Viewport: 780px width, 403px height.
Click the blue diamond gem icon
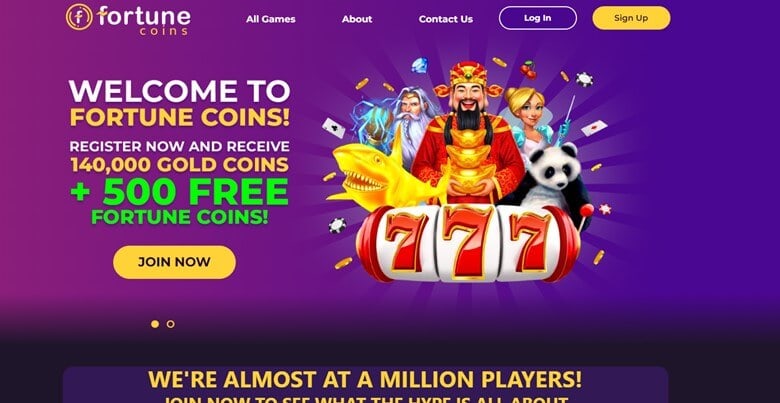(419, 65)
